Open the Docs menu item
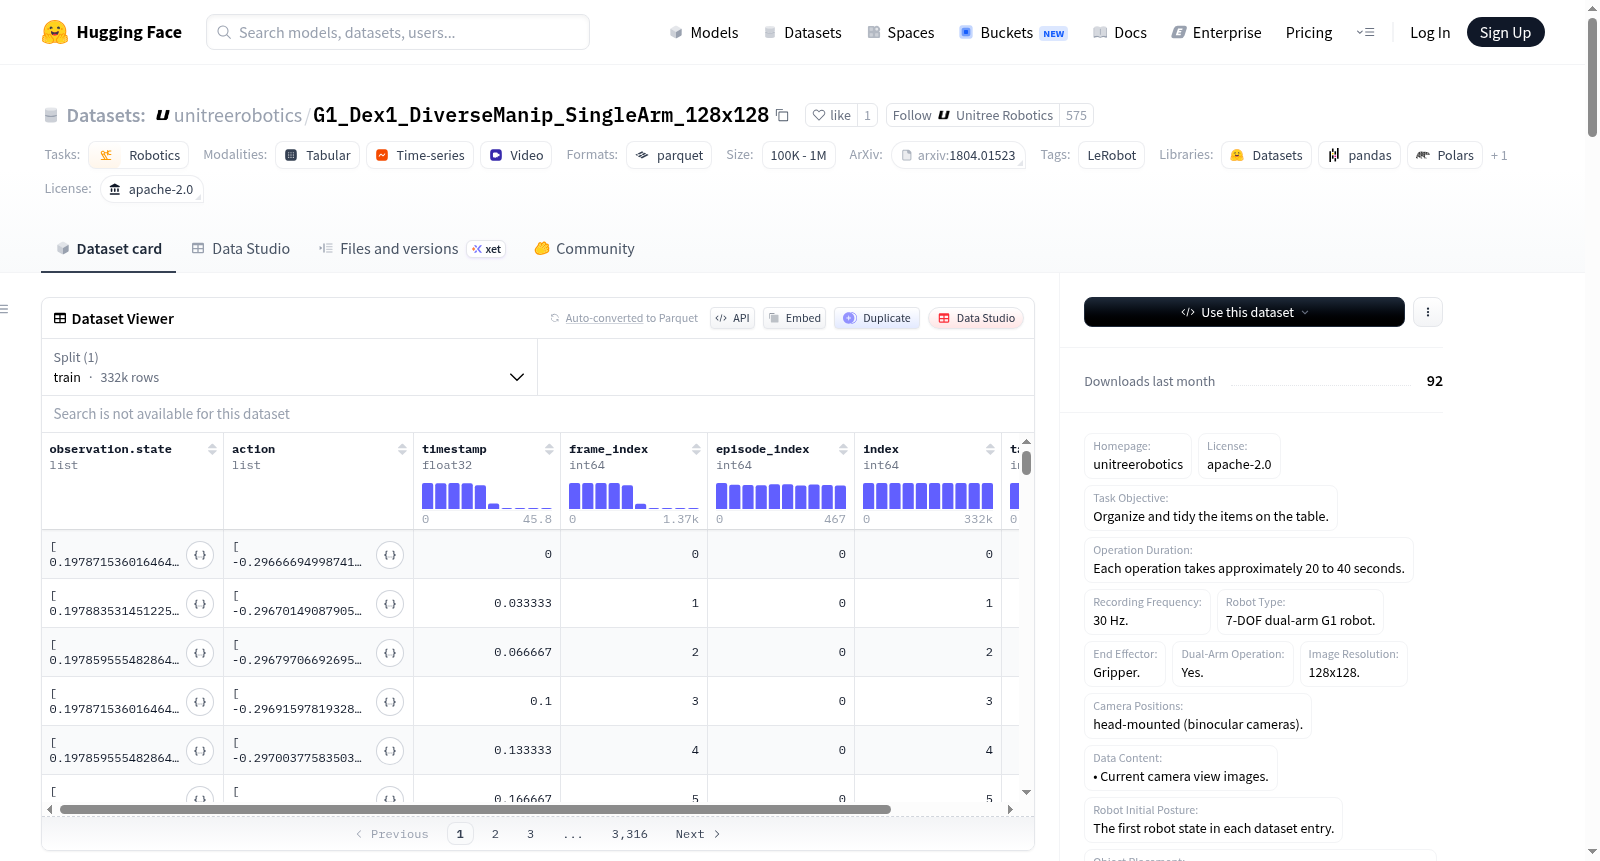The height and width of the screenshot is (861, 1600). coord(1119,32)
